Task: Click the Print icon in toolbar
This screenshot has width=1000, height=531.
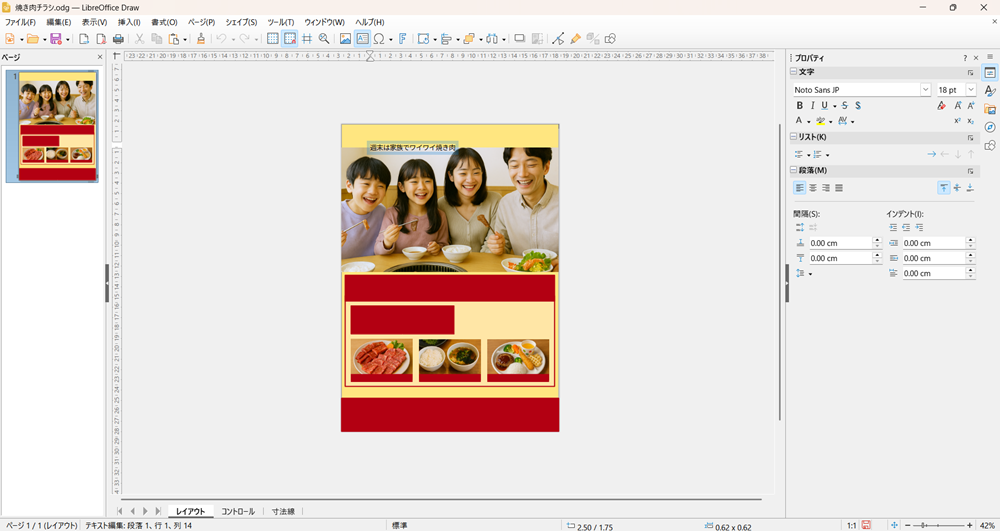Action: click(118, 39)
